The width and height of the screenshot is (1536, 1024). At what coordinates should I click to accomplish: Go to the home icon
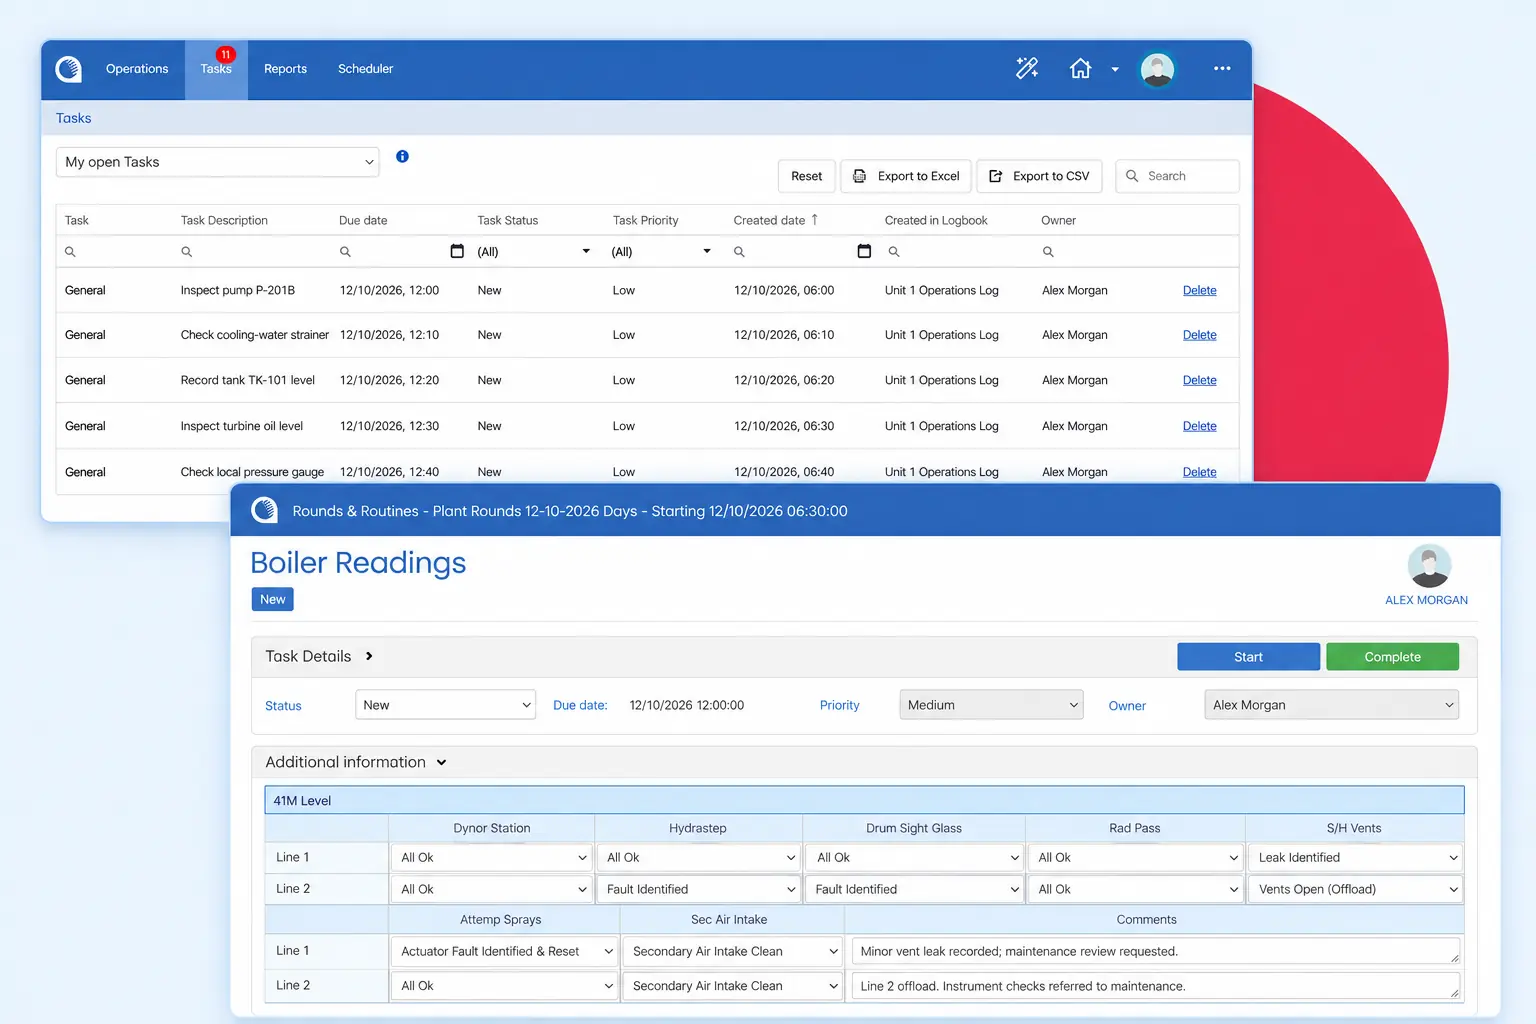pos(1080,68)
